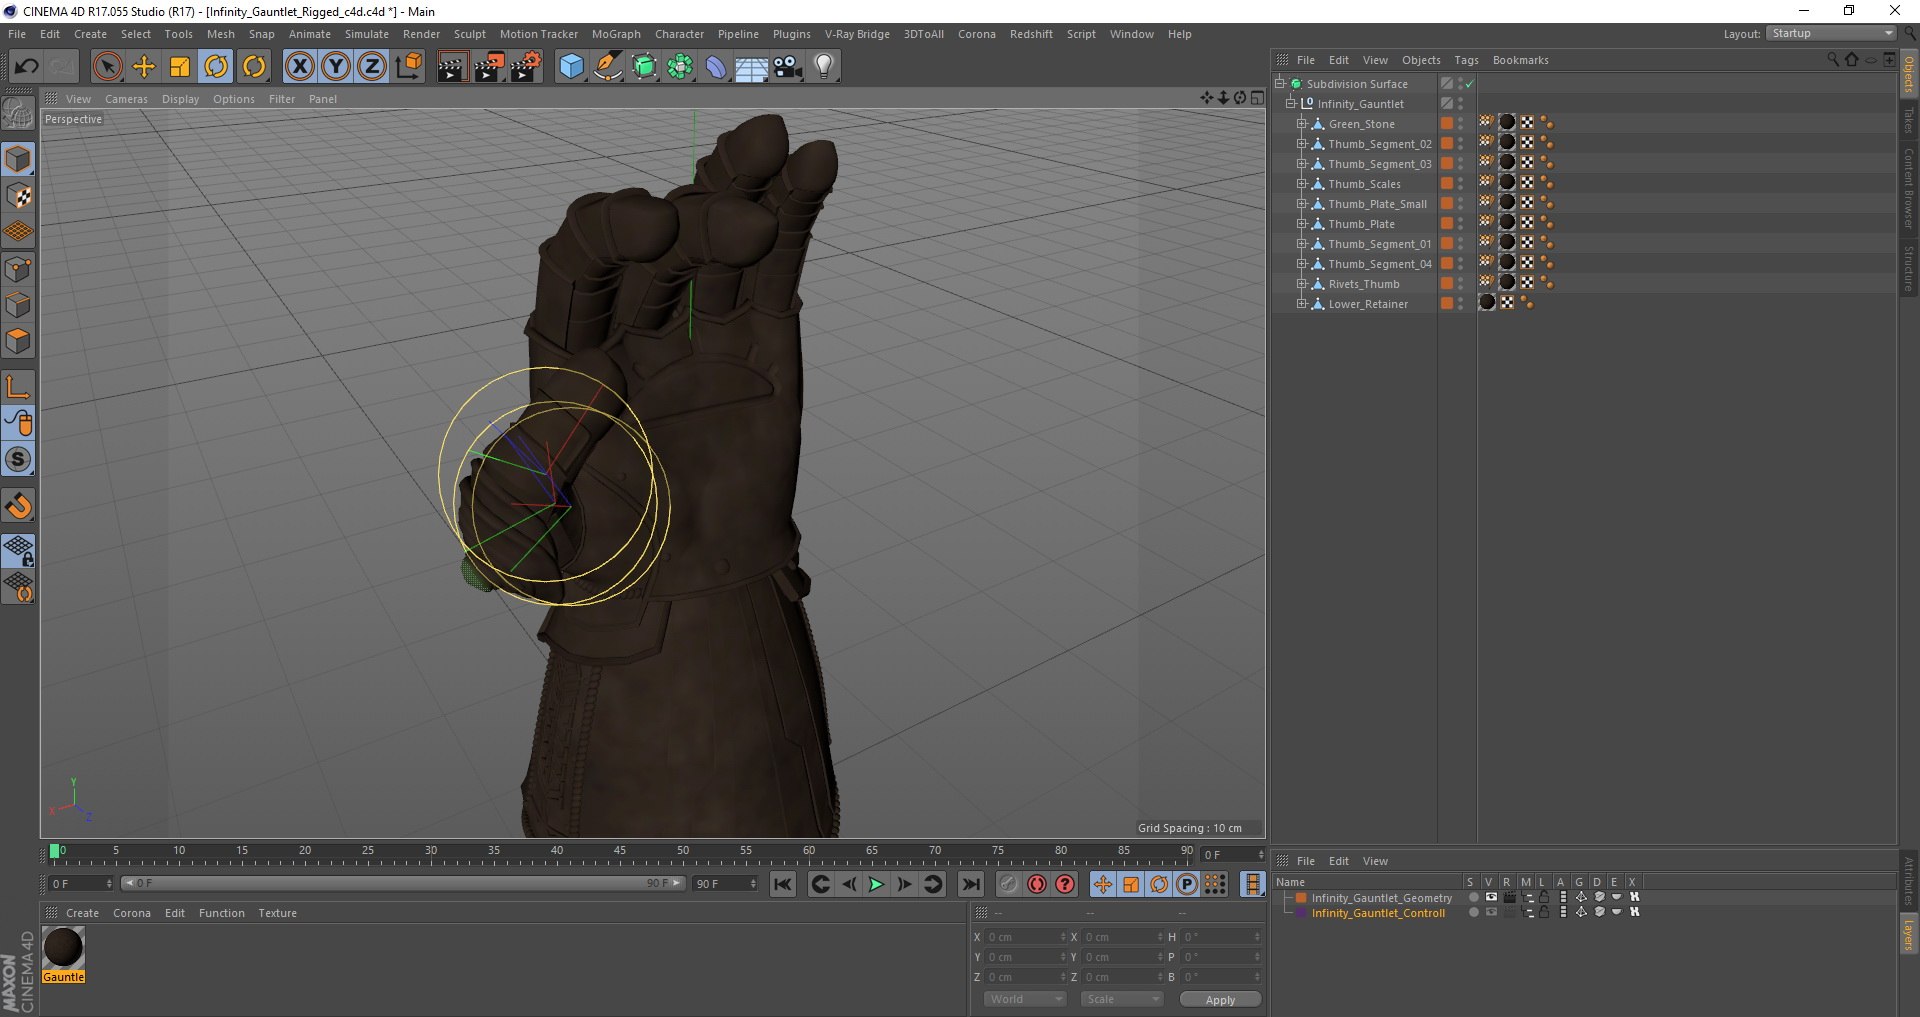
Task: Toggle Infinity_Gauntlet_Controll layer solo dot
Action: click(1473, 912)
